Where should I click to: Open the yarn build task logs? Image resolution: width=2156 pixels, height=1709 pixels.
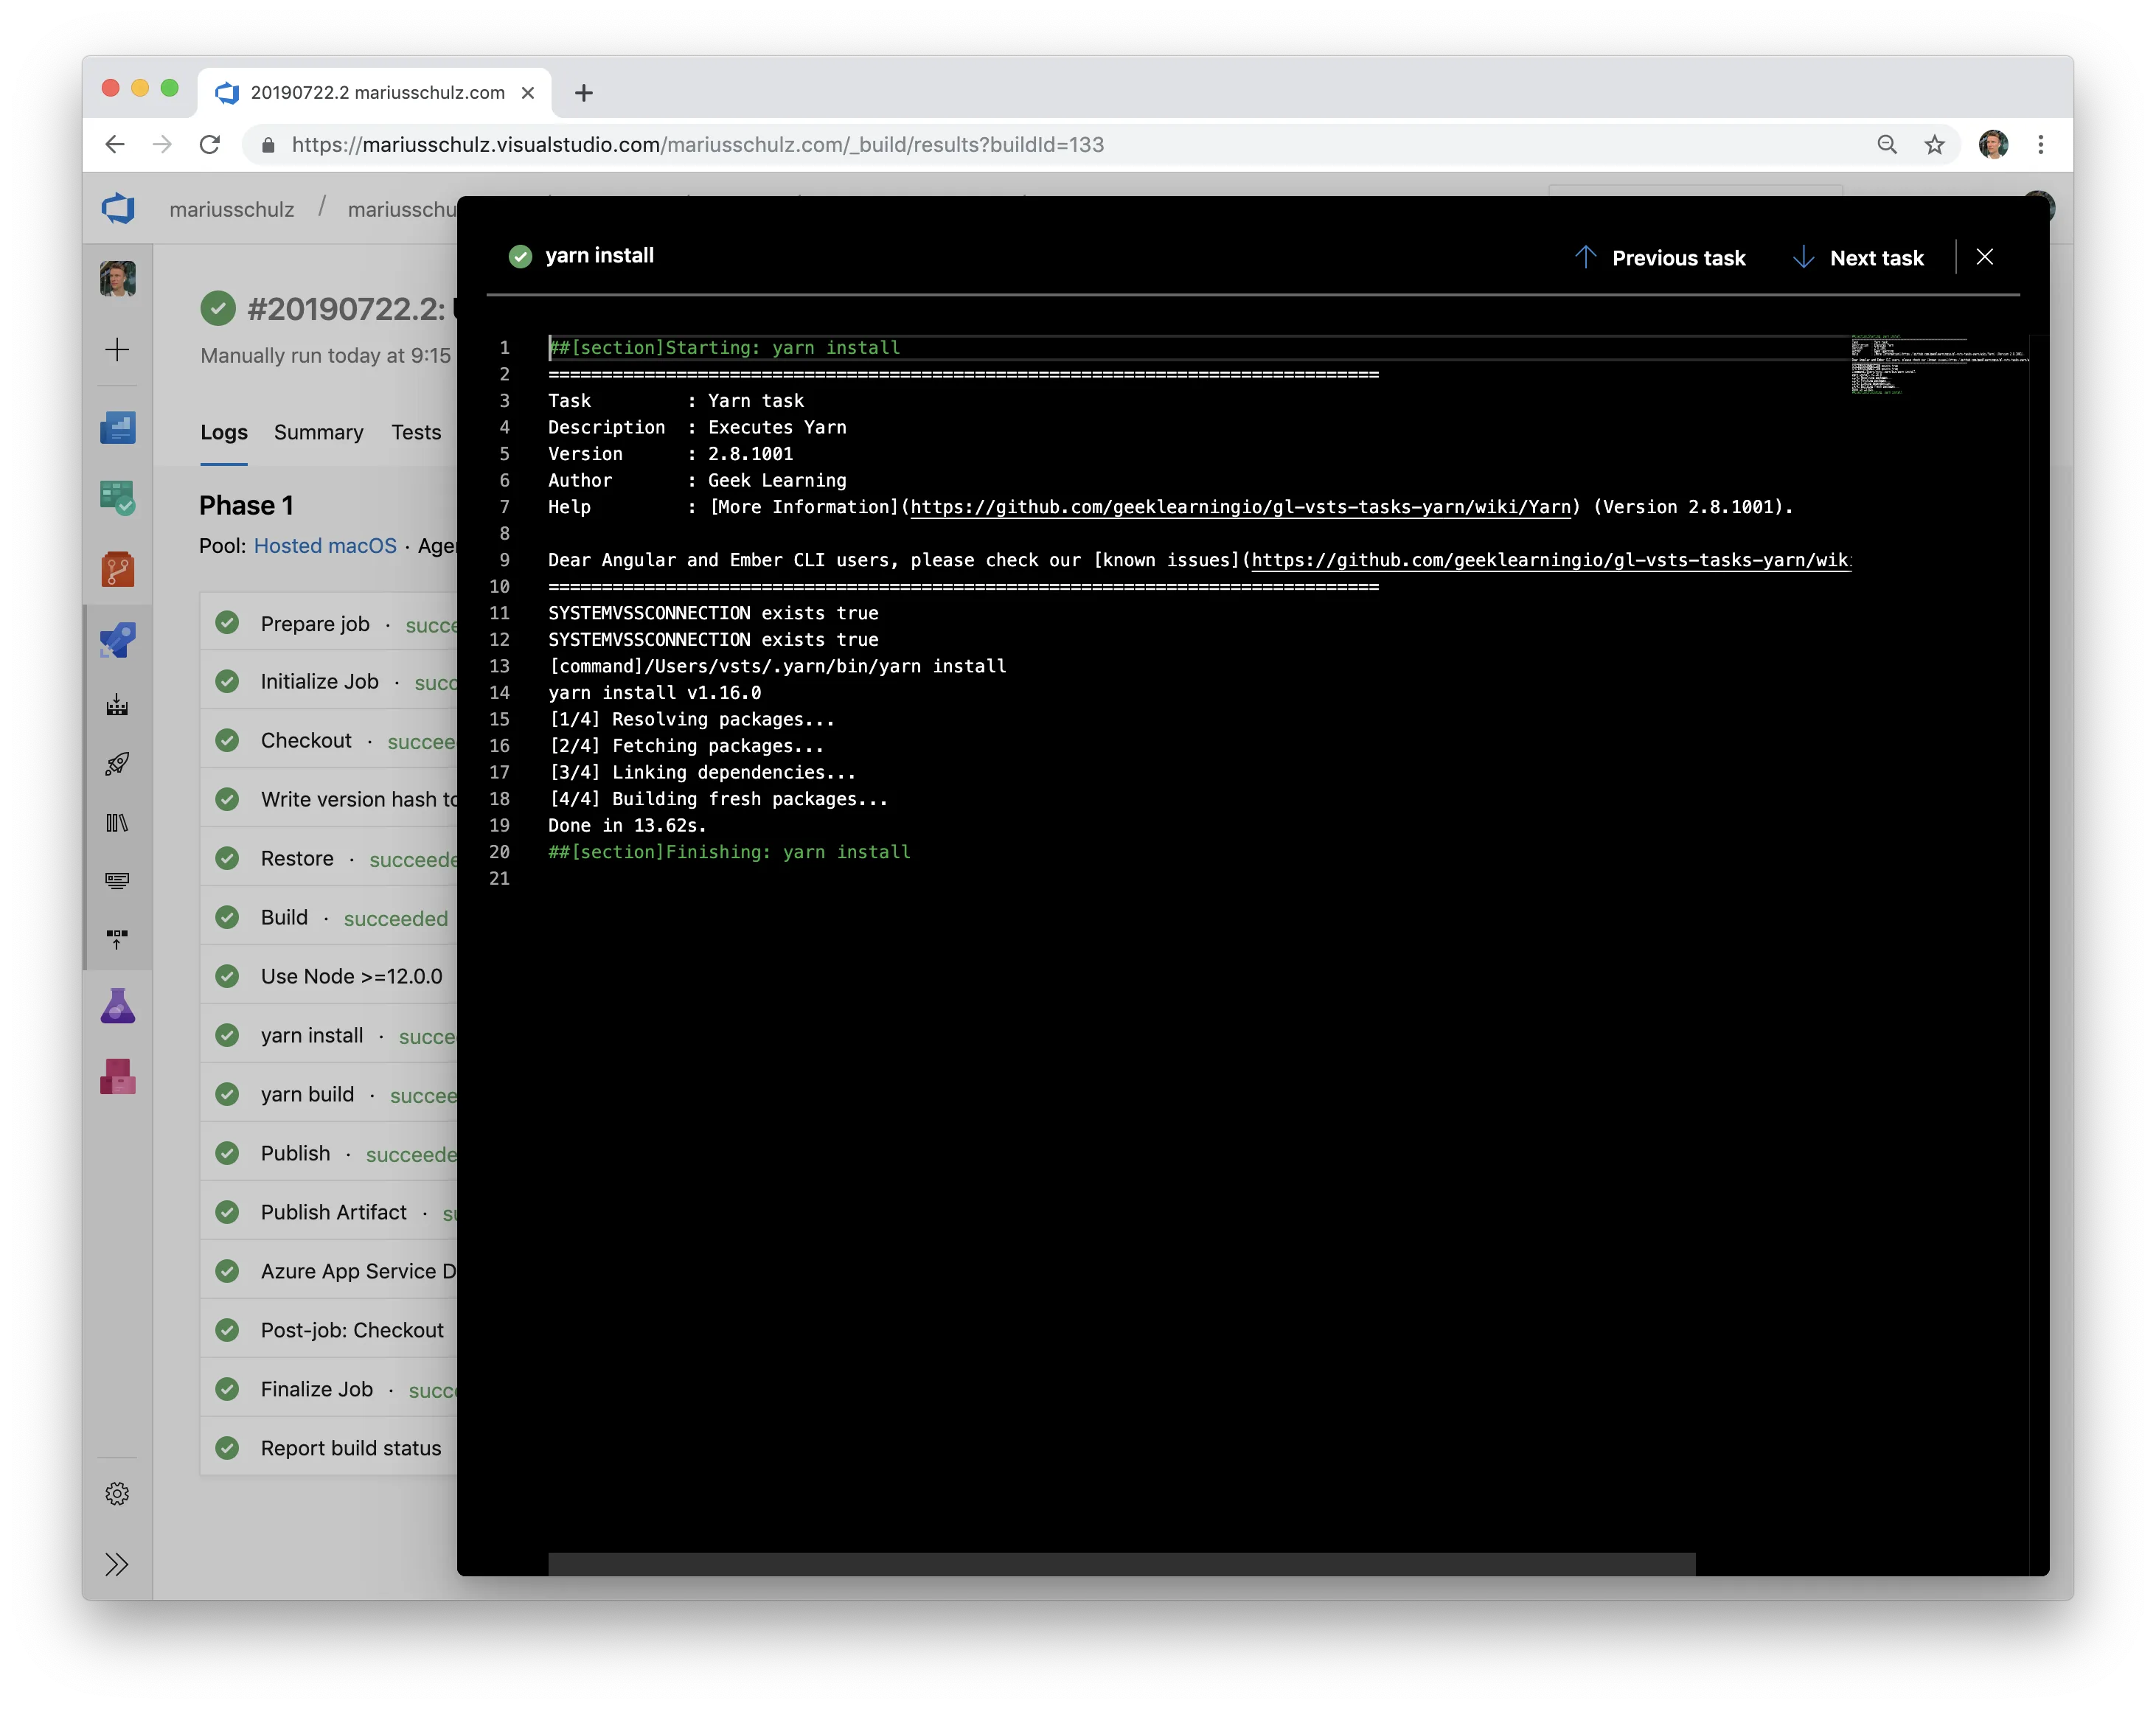[x=307, y=1094]
